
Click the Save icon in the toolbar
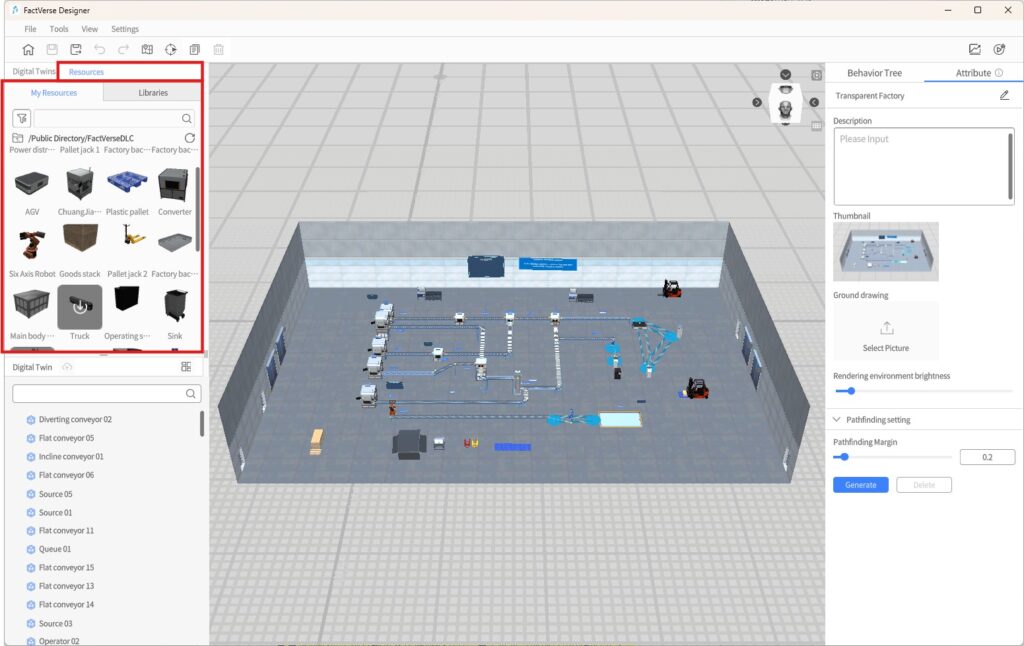[52, 48]
